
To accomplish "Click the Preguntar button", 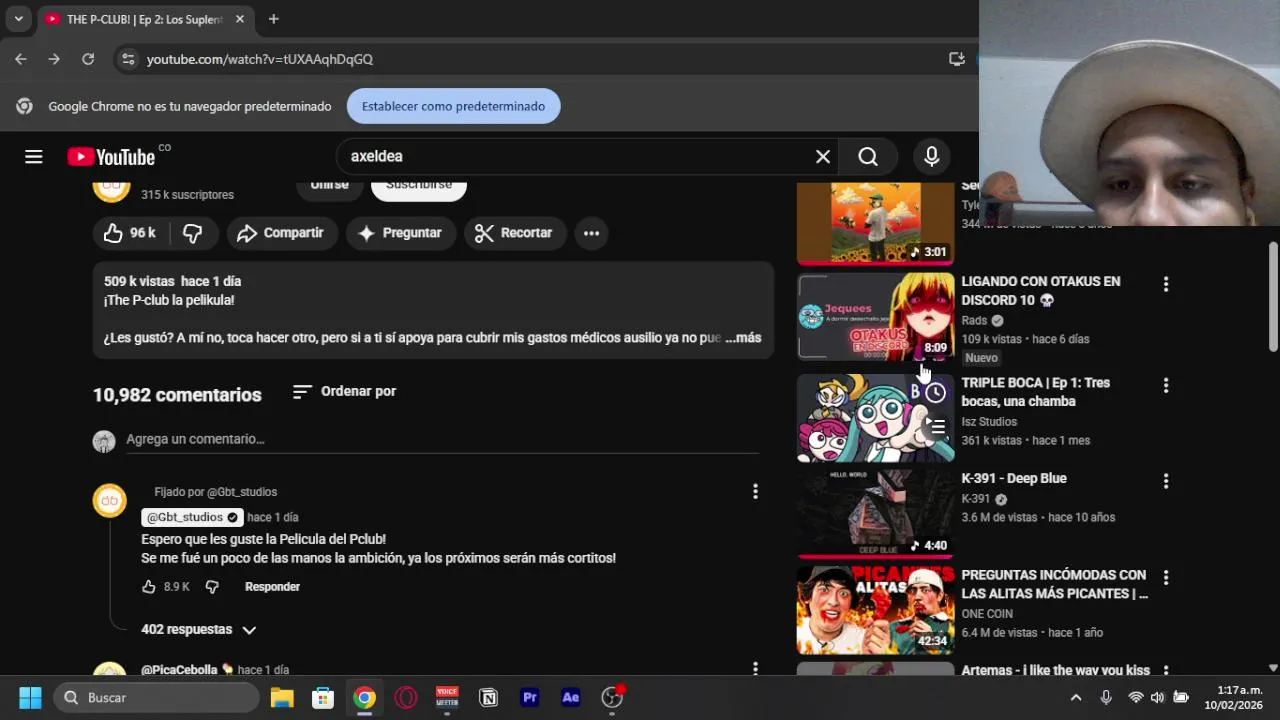I will (x=400, y=233).
